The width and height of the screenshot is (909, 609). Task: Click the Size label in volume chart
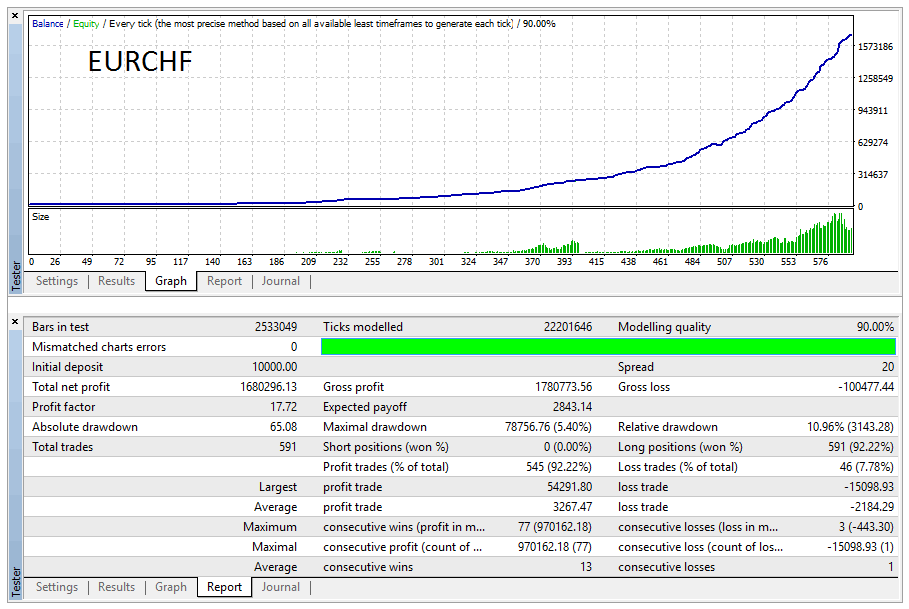click(x=41, y=217)
